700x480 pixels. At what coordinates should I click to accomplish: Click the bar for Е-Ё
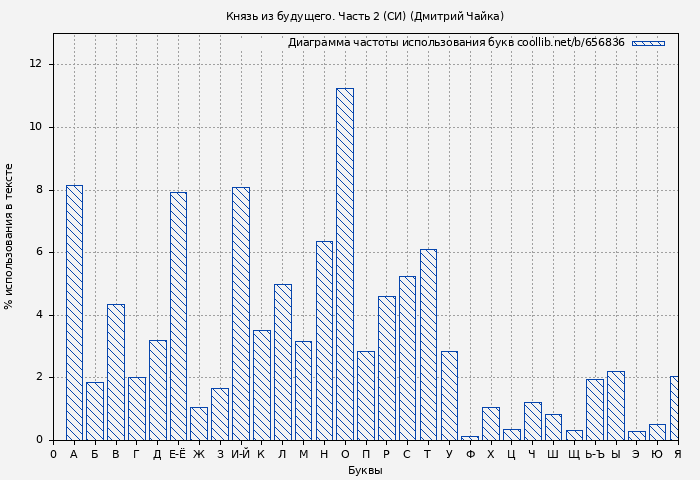click(178, 316)
